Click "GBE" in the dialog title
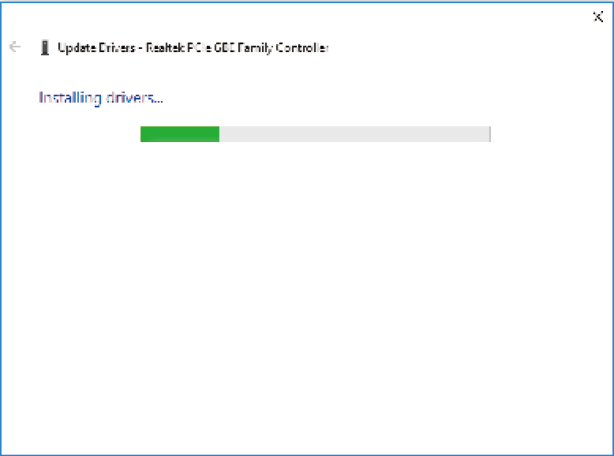The width and height of the screenshot is (614, 456). click(224, 48)
